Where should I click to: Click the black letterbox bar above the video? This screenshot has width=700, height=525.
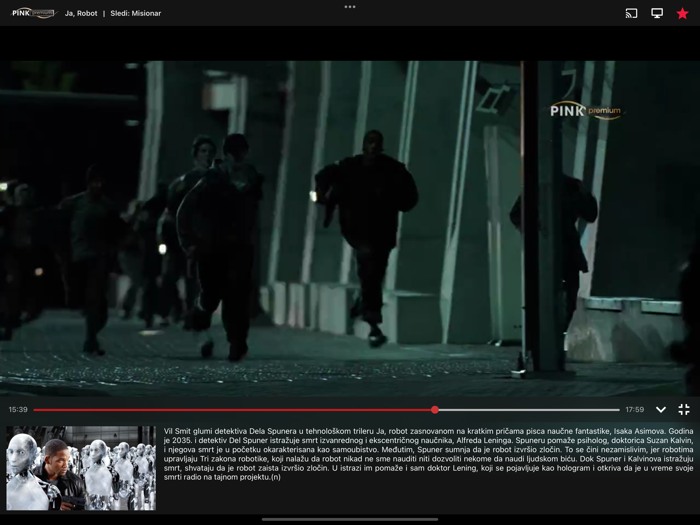(x=350, y=44)
